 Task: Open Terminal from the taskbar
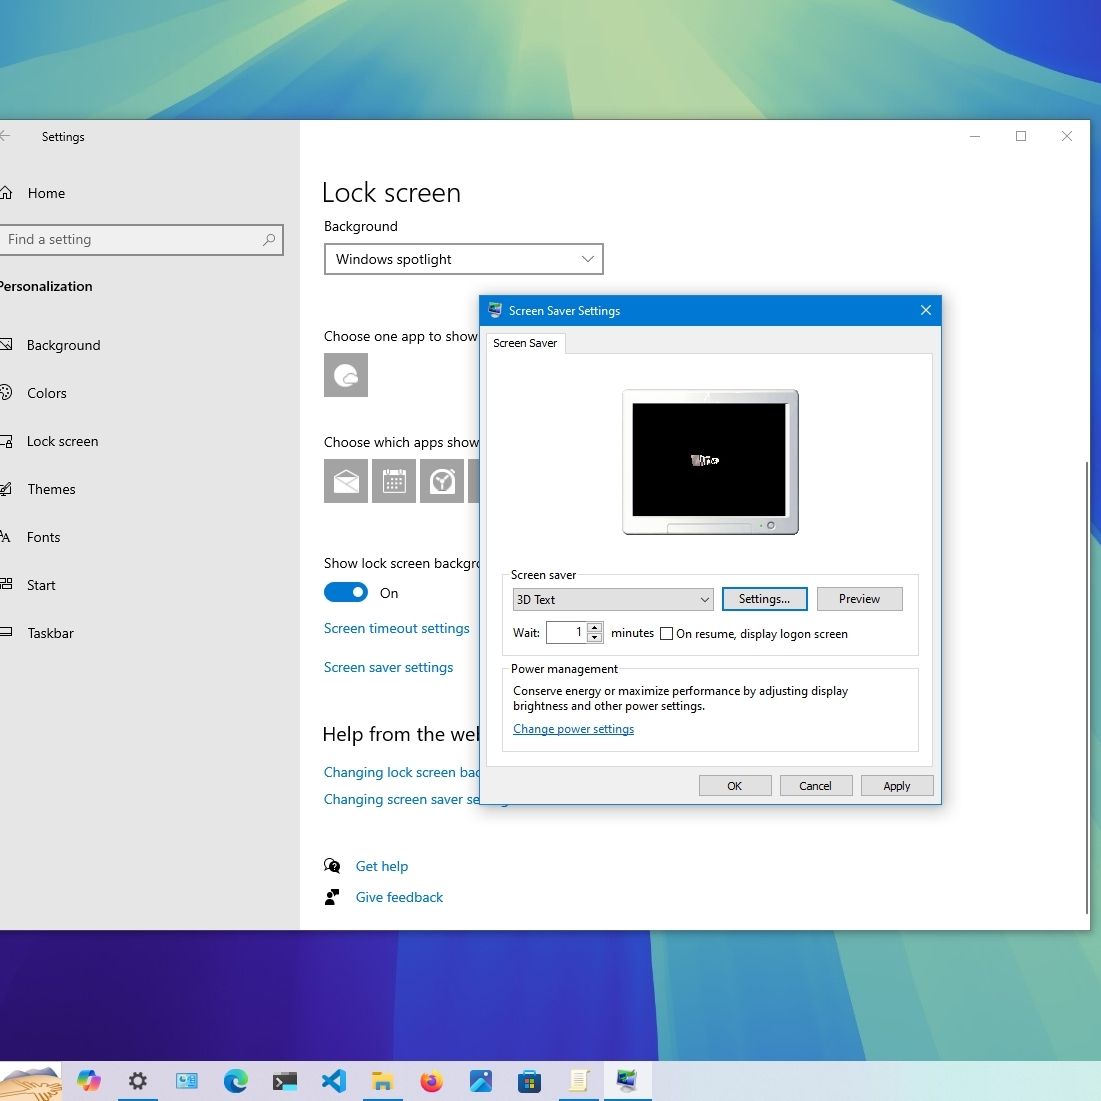[284, 1081]
